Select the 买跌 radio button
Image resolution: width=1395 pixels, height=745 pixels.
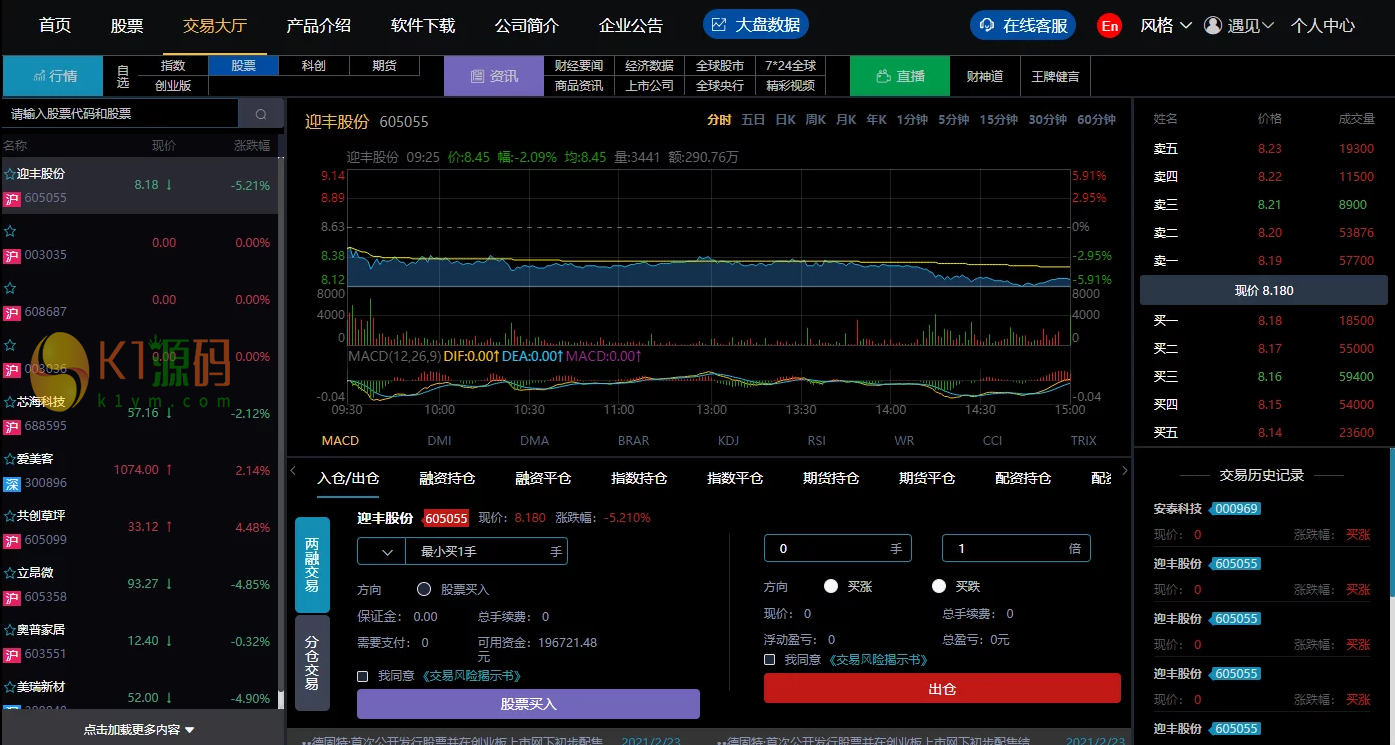[x=939, y=587]
